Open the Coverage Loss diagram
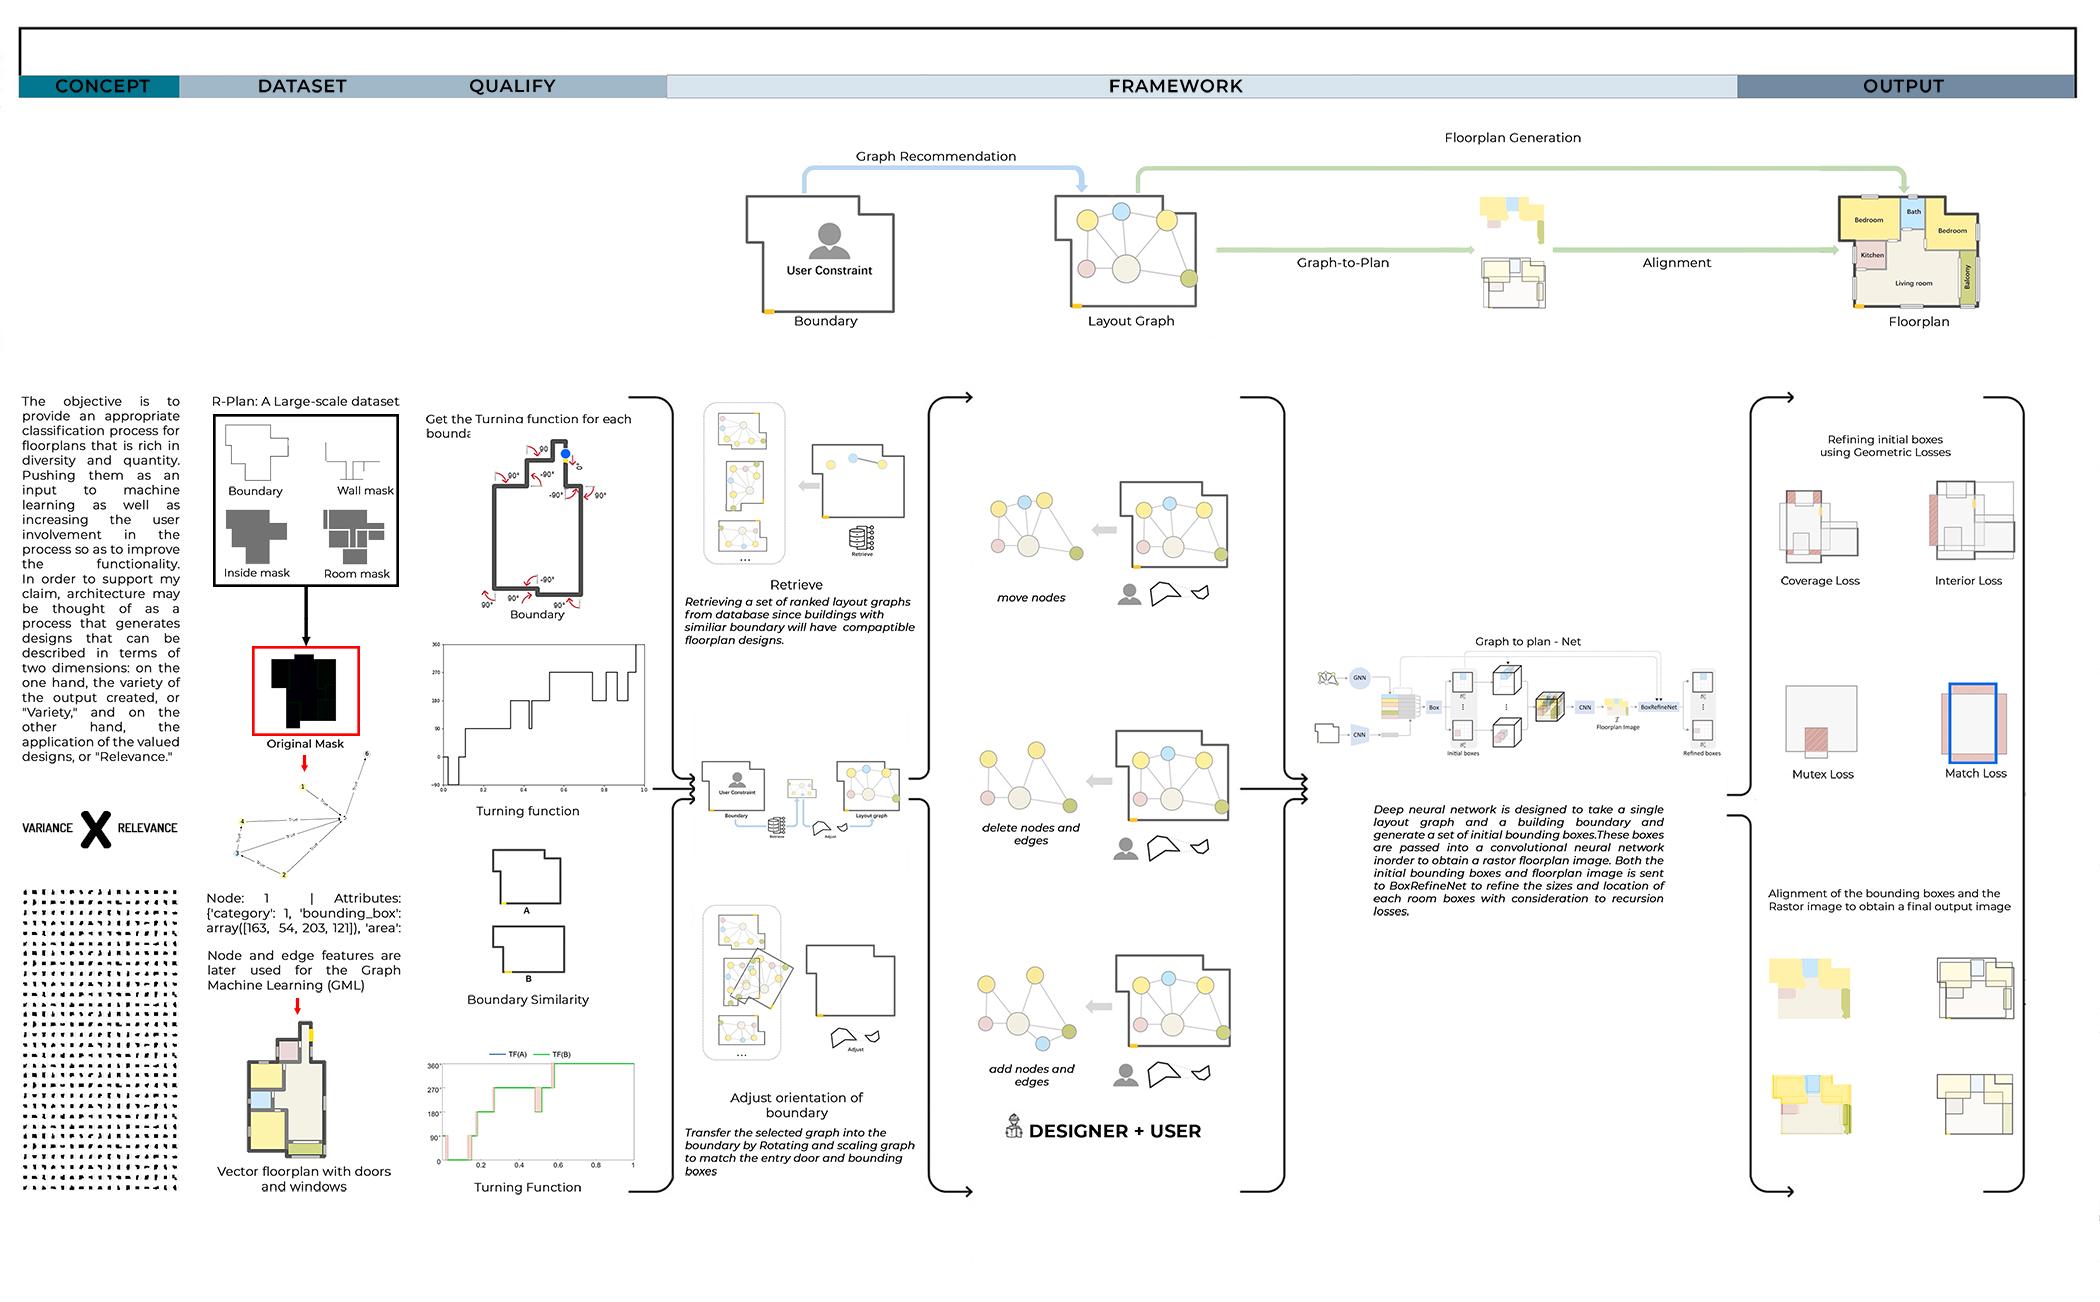Image resolution: width=2100 pixels, height=1302 pixels. click(x=1819, y=527)
